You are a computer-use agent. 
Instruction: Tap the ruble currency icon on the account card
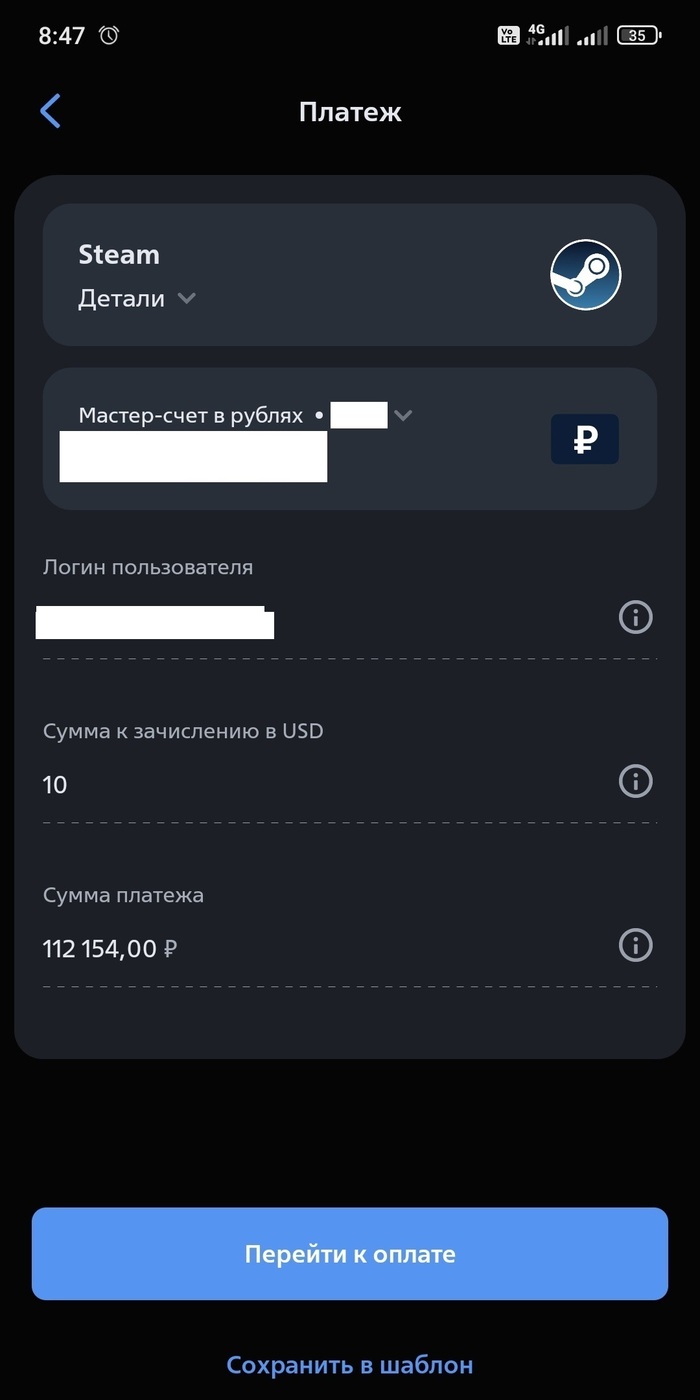tap(584, 438)
